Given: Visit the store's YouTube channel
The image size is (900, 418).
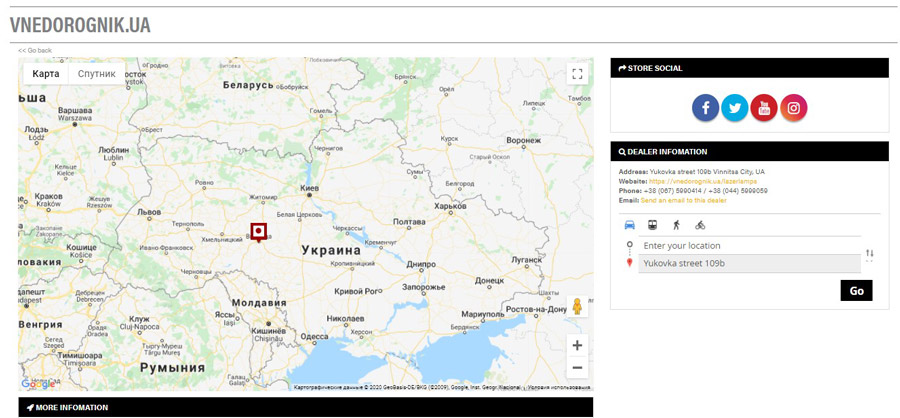Looking at the screenshot, I should click(764, 108).
